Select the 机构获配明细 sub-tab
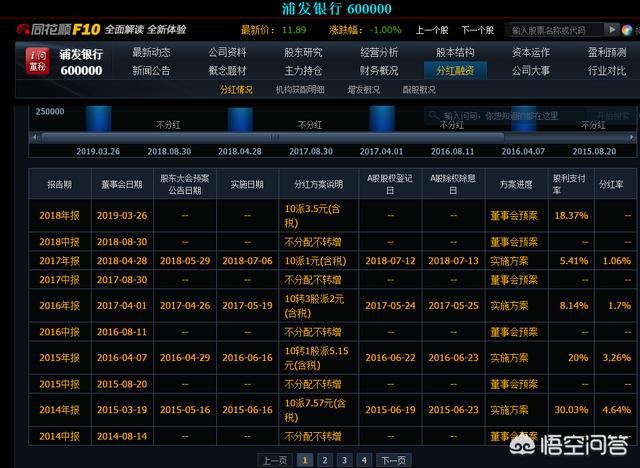Image resolution: width=640 pixels, height=468 pixels. coord(300,90)
